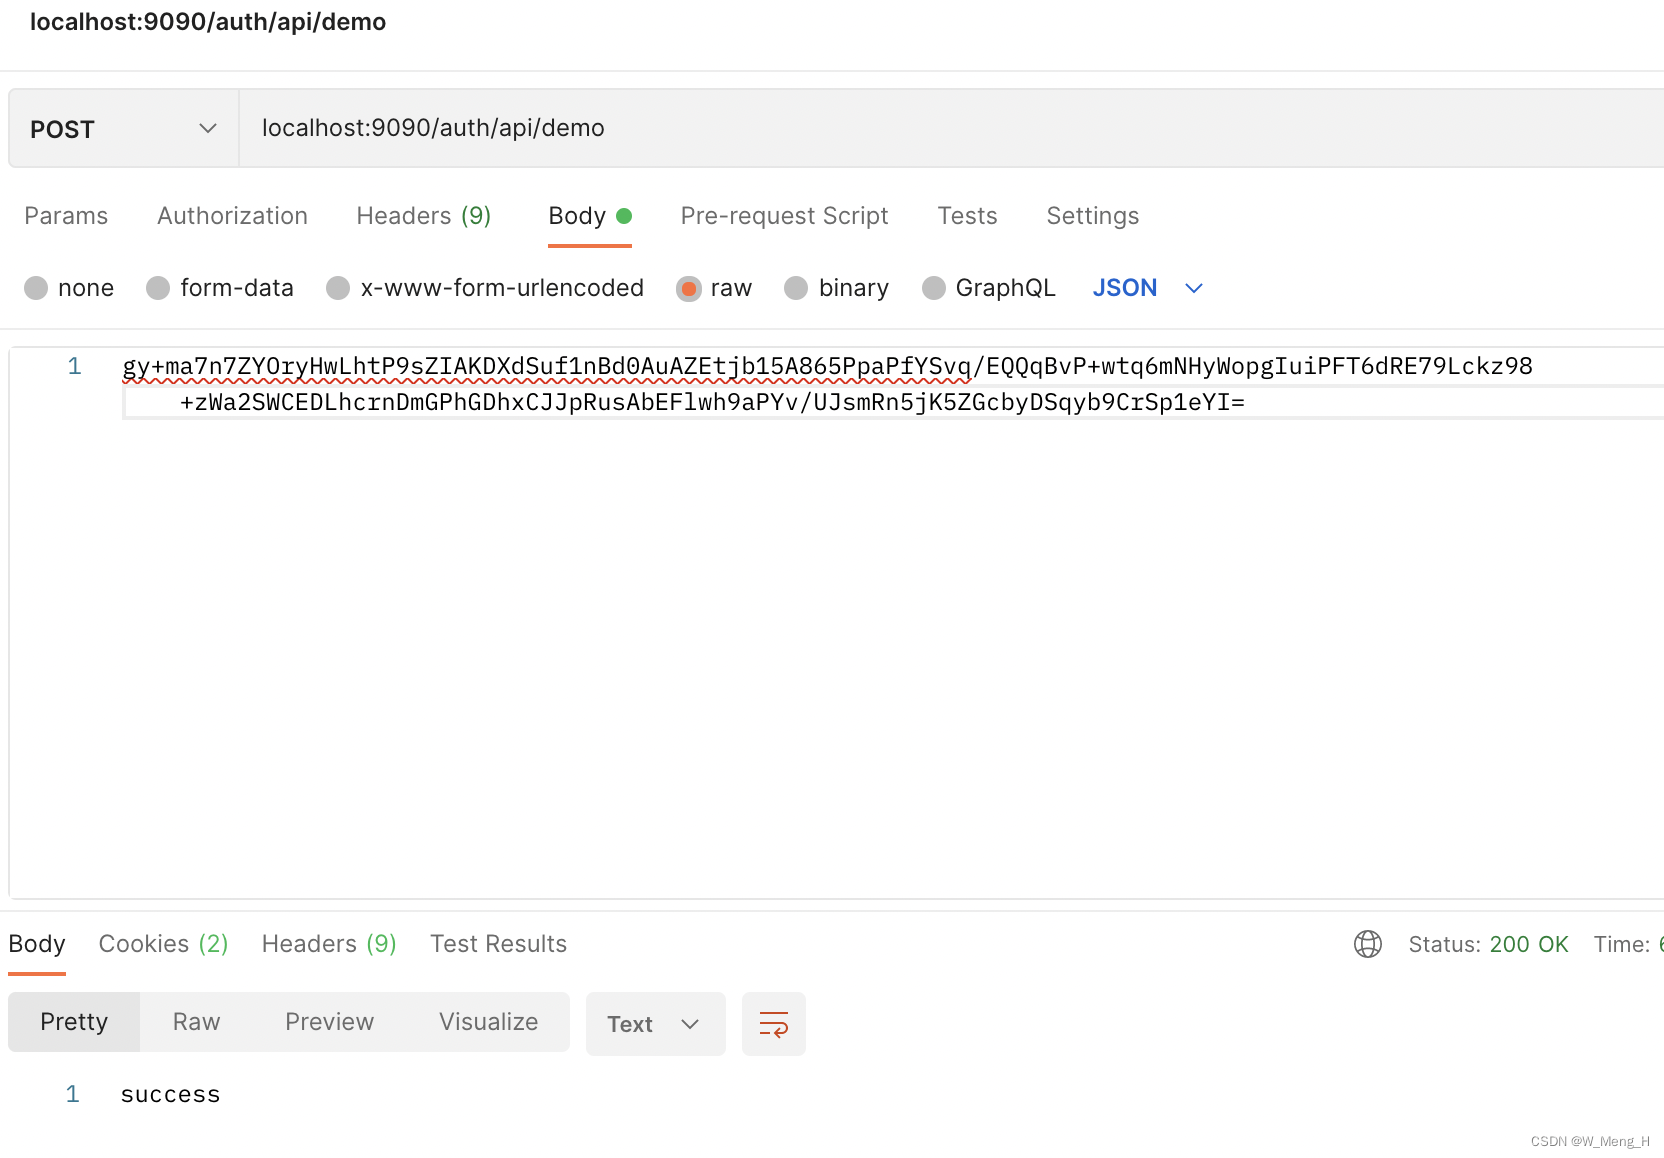Click the second wrapped line of the body

coord(712,403)
